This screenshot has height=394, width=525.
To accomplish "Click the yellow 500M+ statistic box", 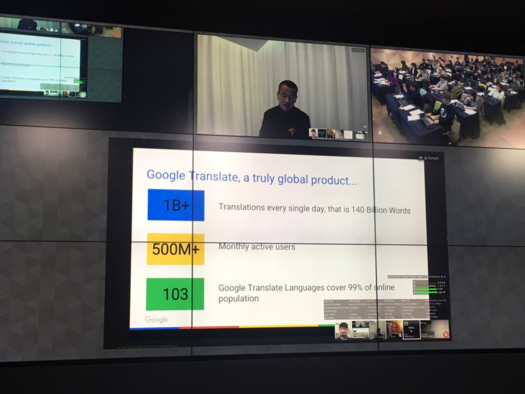I will click(175, 249).
